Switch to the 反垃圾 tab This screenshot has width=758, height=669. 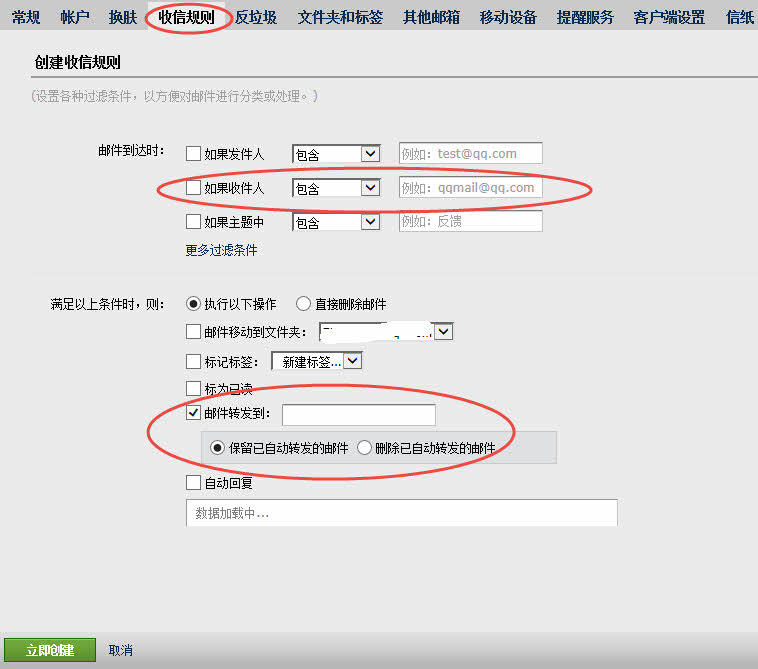[x=256, y=17]
